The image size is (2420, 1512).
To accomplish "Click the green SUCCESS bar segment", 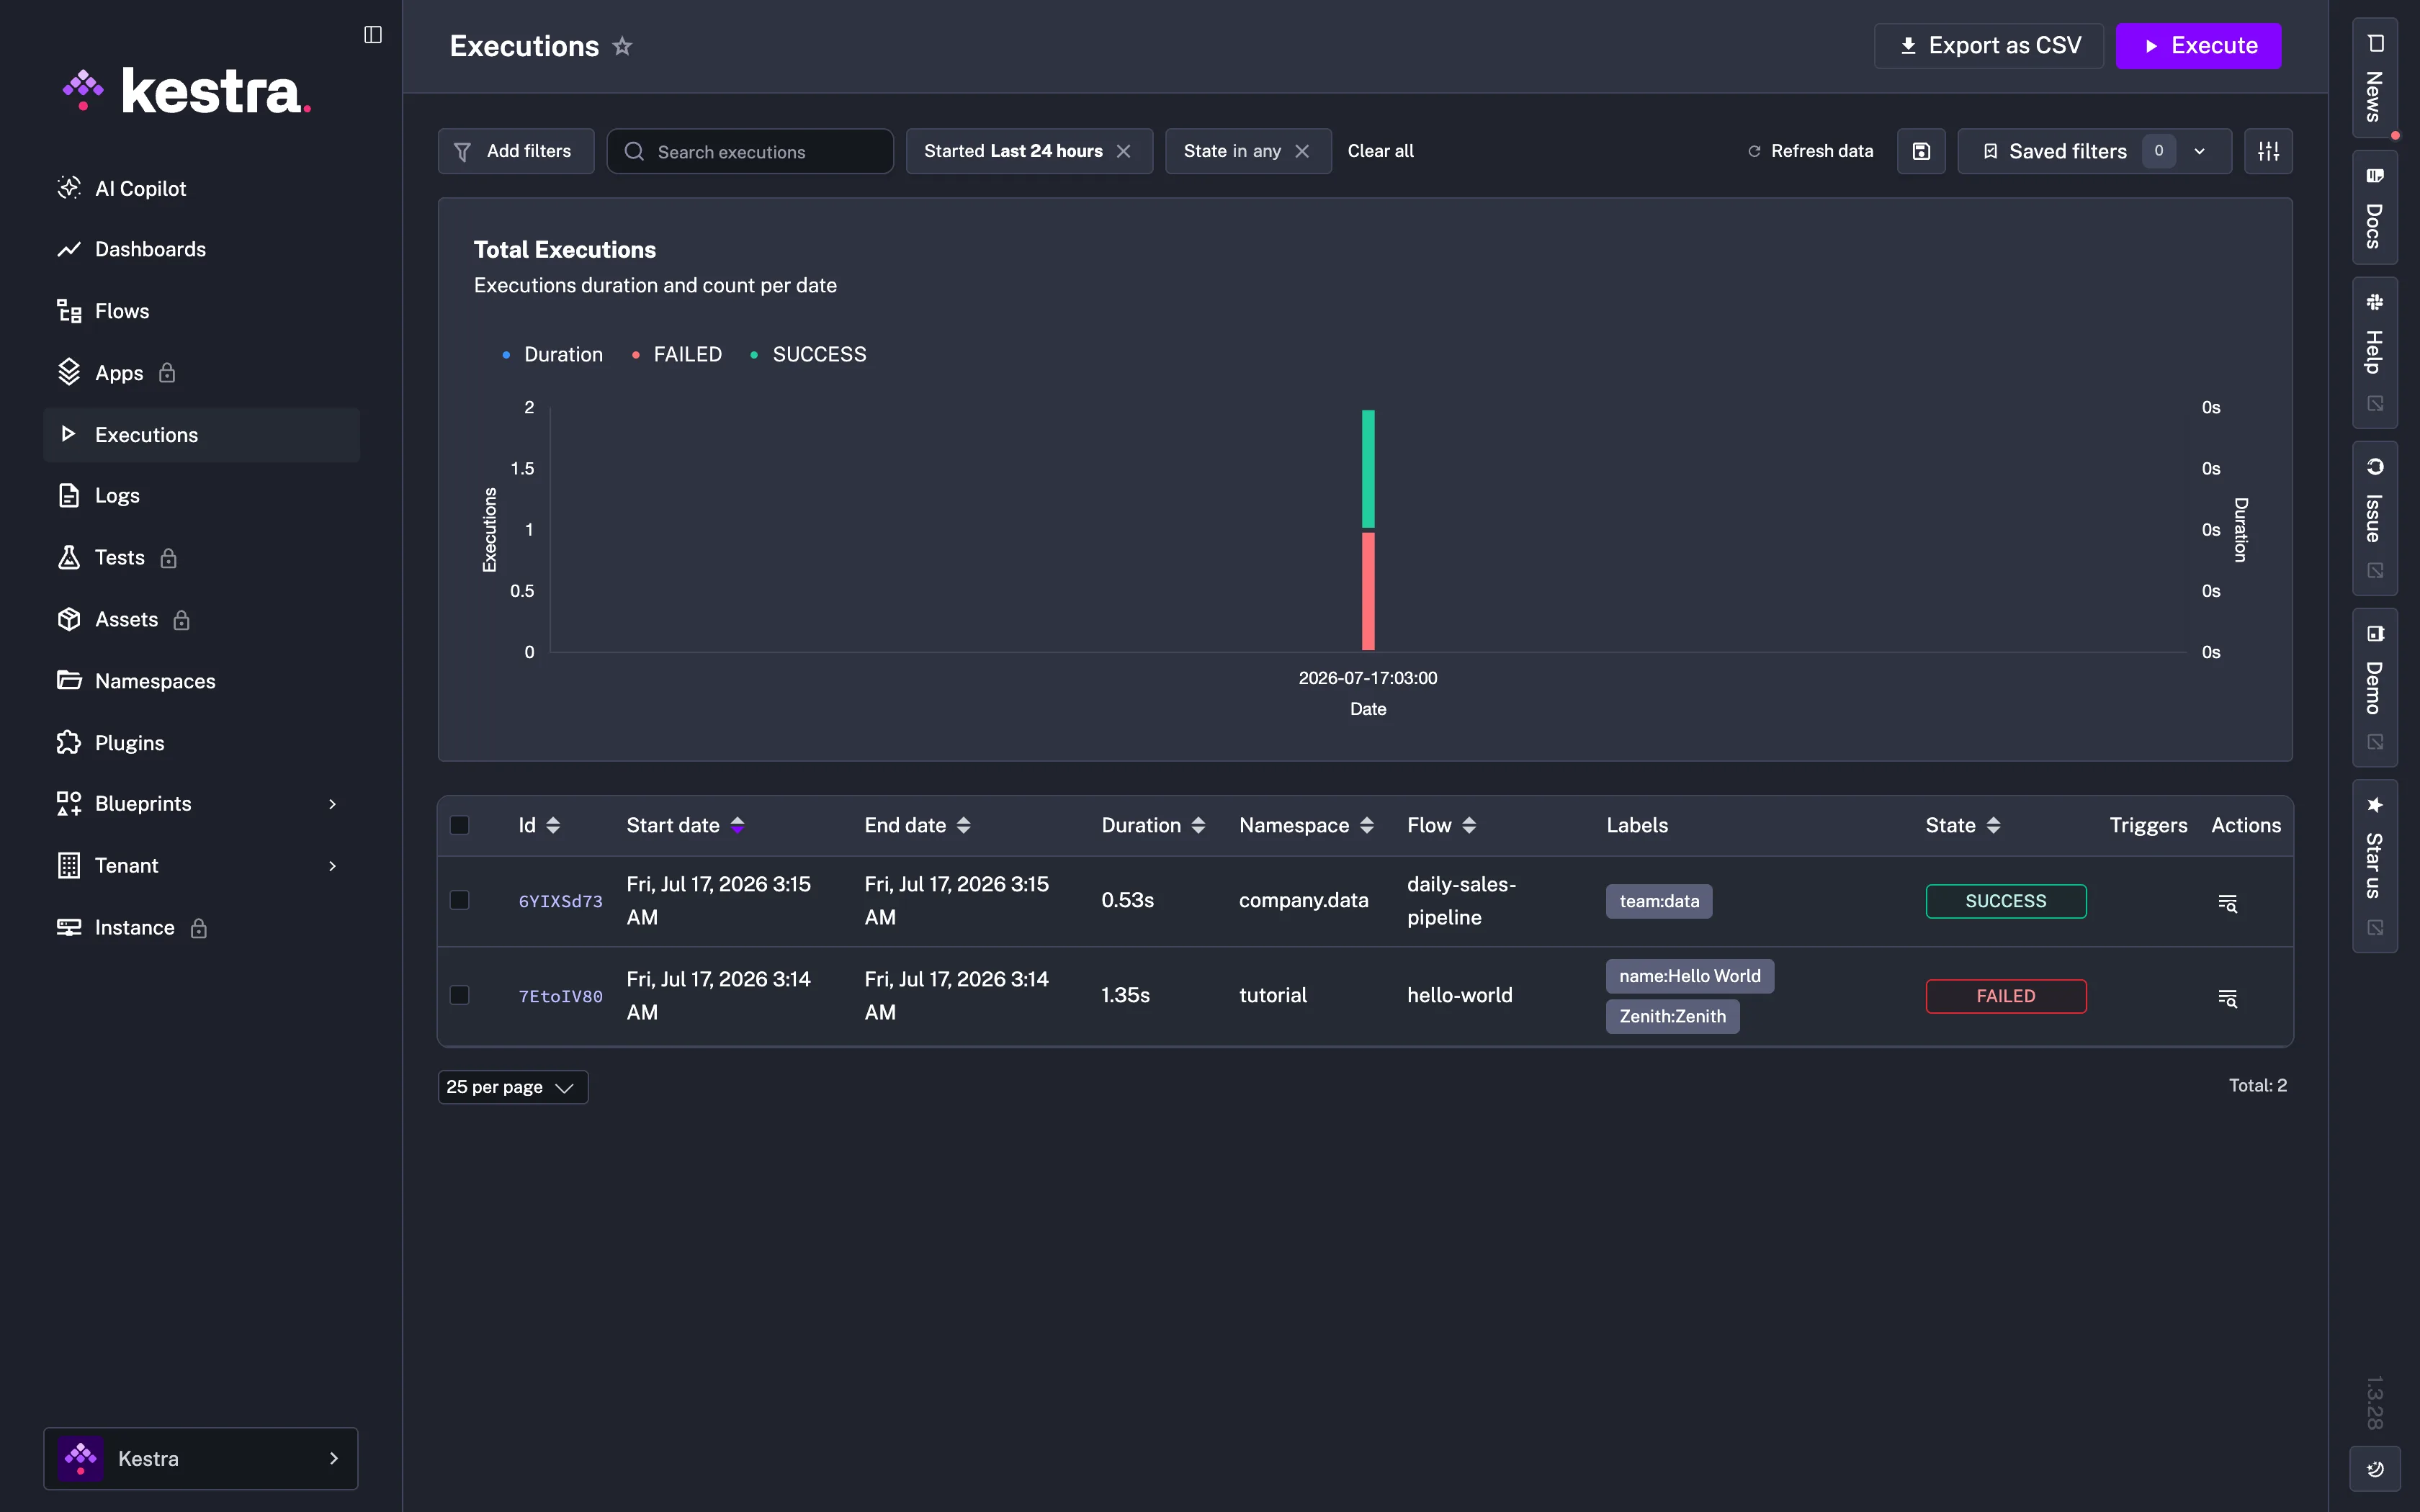I will coord(1368,469).
